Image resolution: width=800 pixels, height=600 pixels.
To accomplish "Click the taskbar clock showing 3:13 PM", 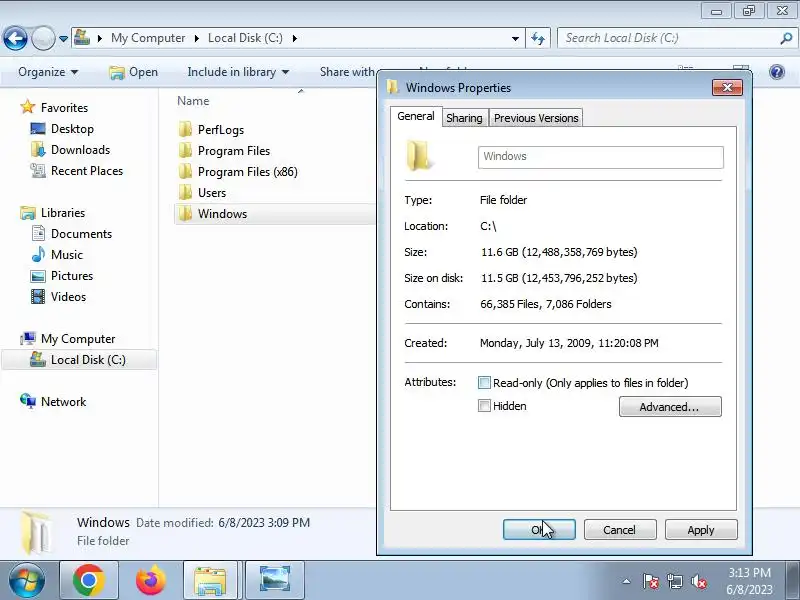I will tap(749, 581).
